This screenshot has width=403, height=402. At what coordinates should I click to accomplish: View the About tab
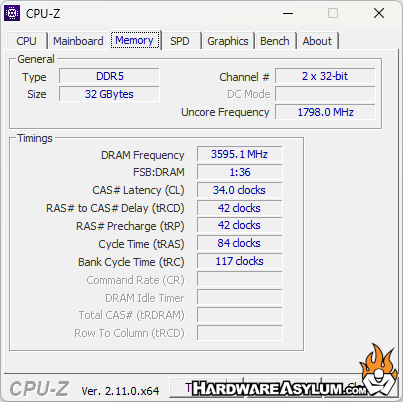[x=317, y=41]
